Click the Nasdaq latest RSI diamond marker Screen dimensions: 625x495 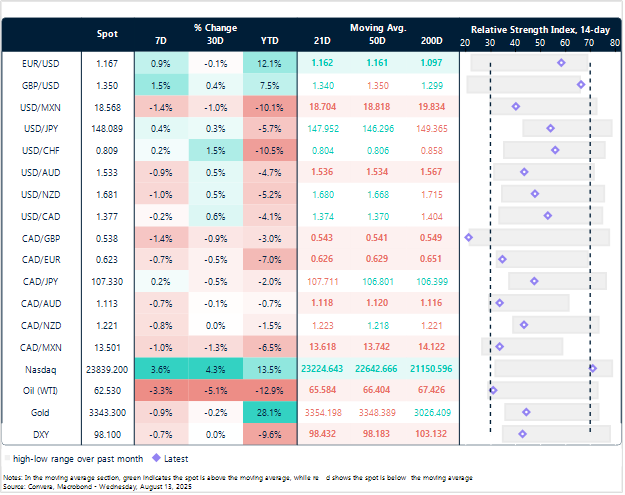click(x=593, y=368)
